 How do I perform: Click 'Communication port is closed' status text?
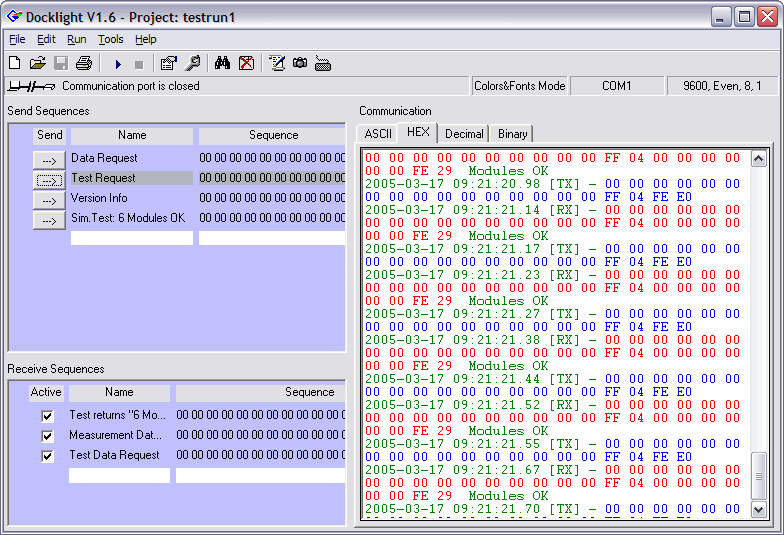tap(130, 86)
